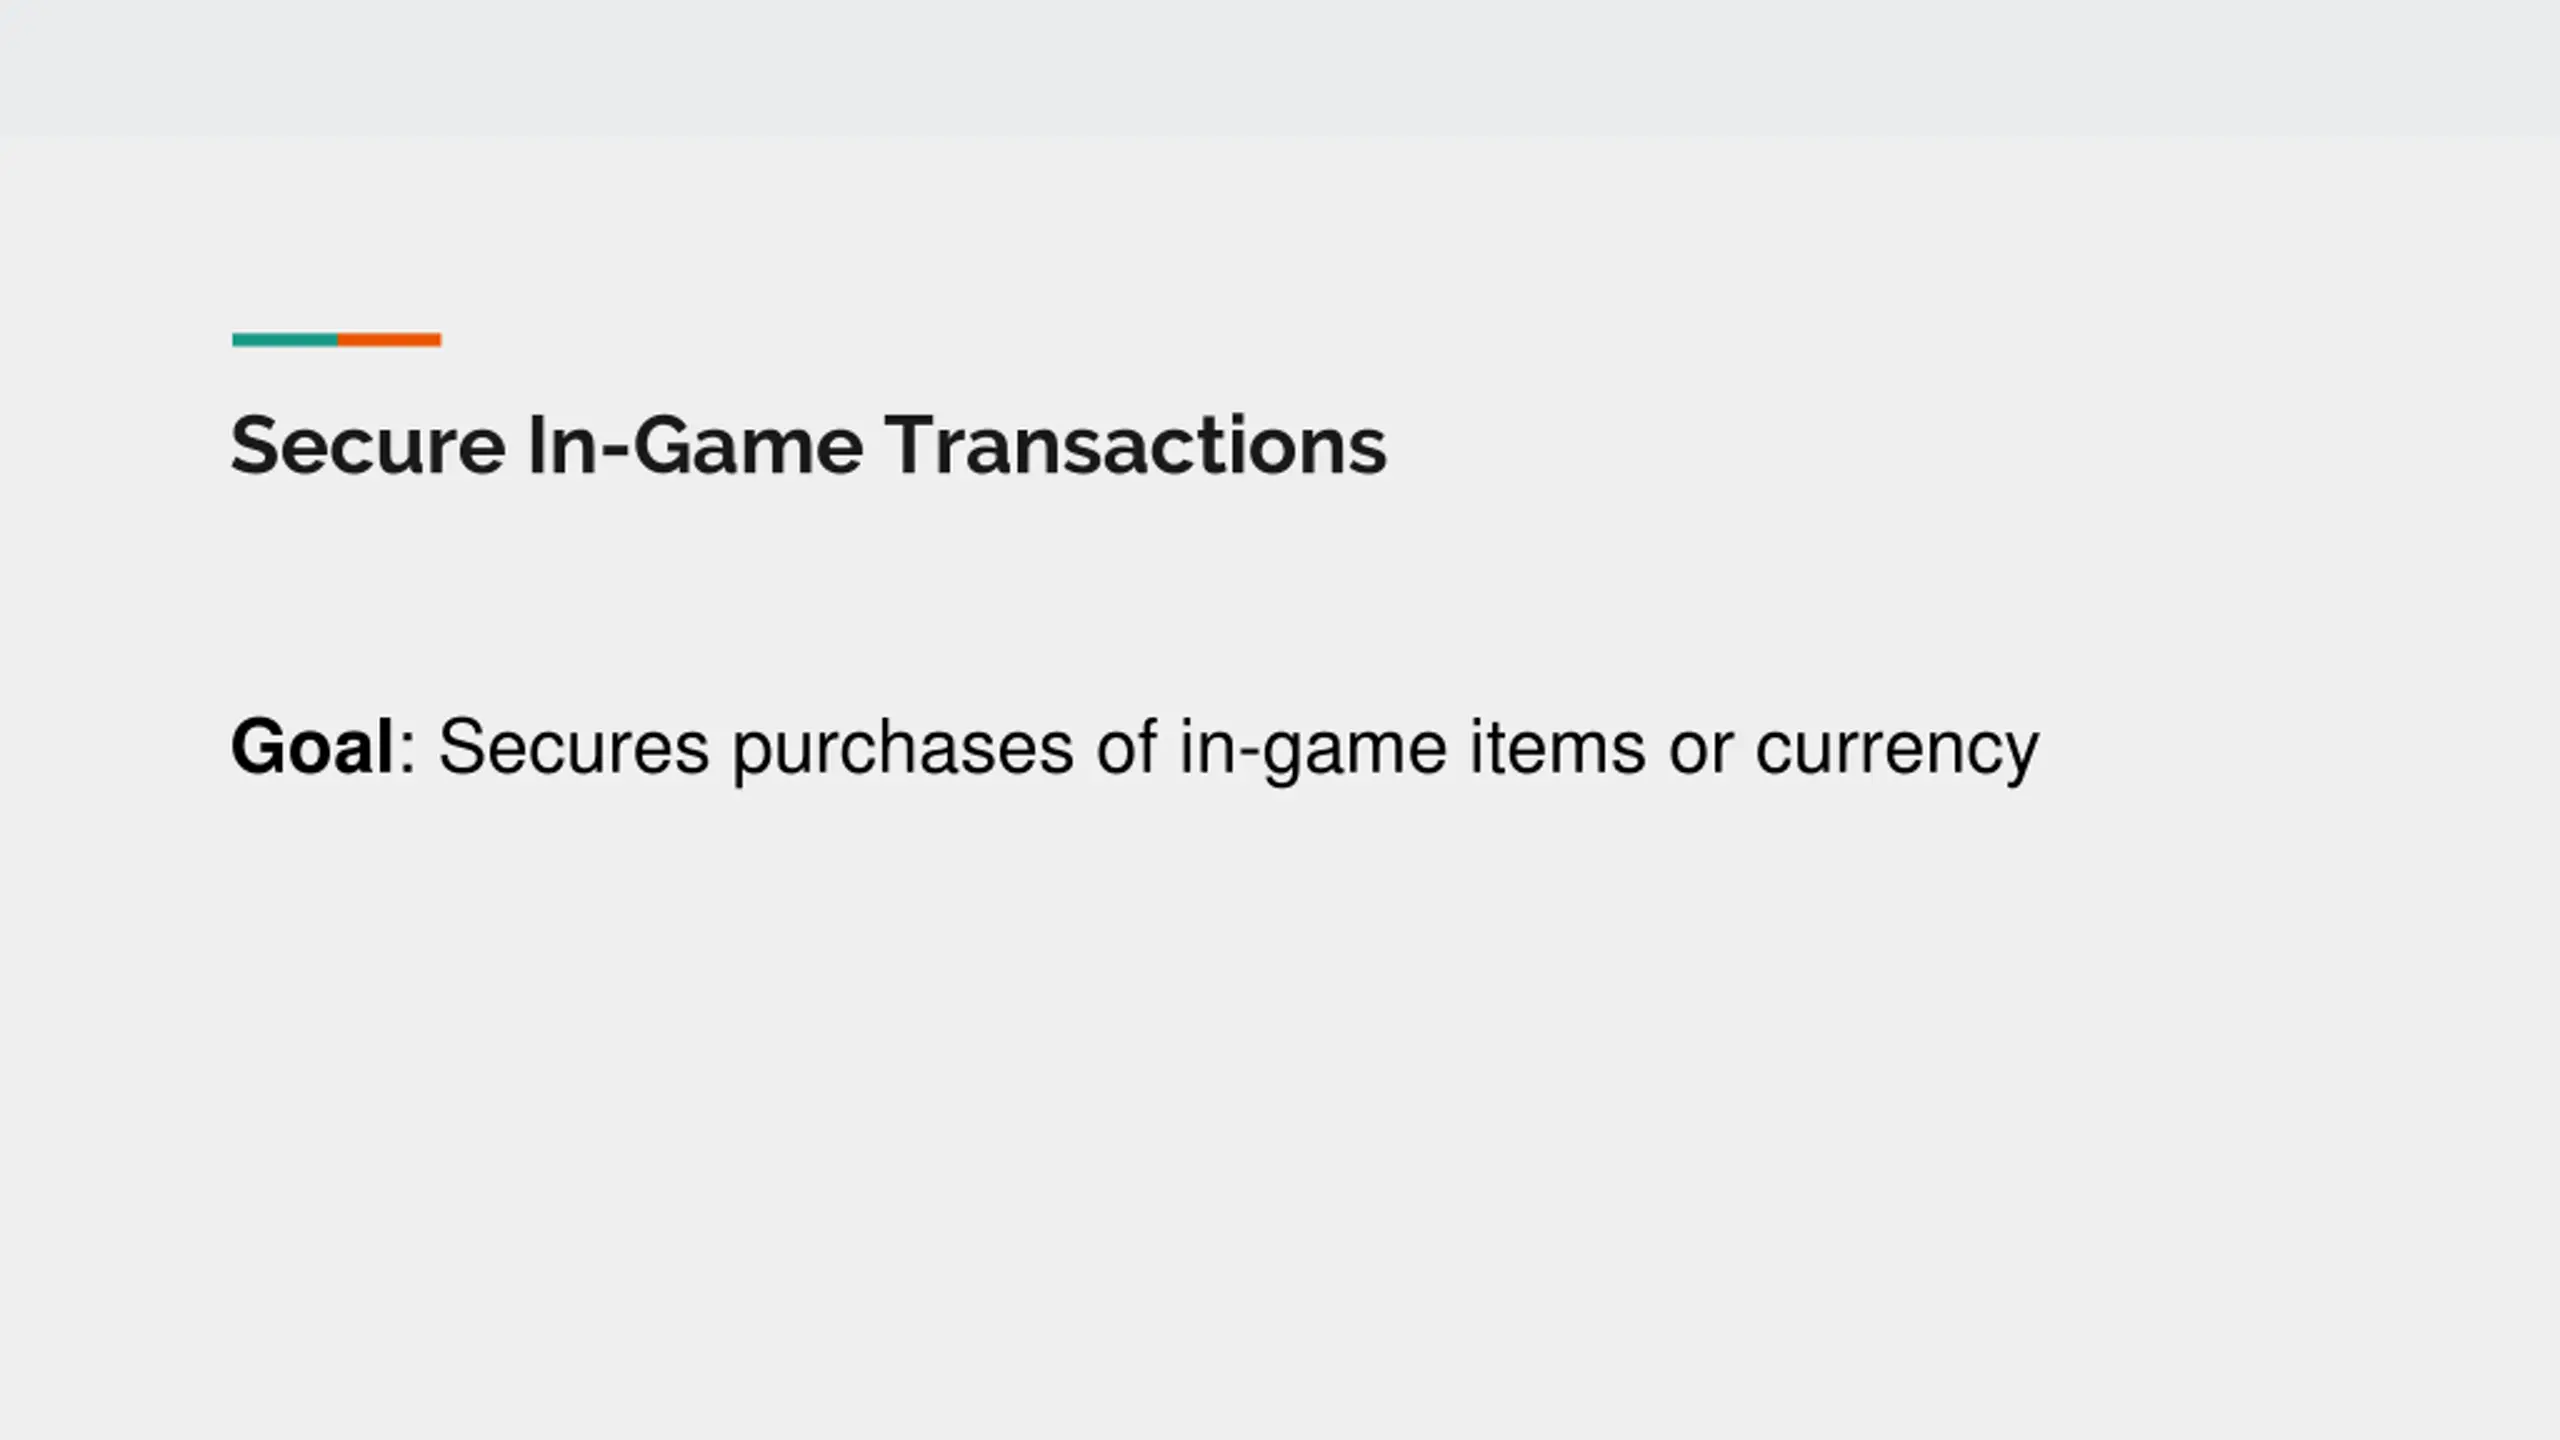Click the word "Secures" in the body text
Screen dimensions: 2560x1440
tap(574, 748)
